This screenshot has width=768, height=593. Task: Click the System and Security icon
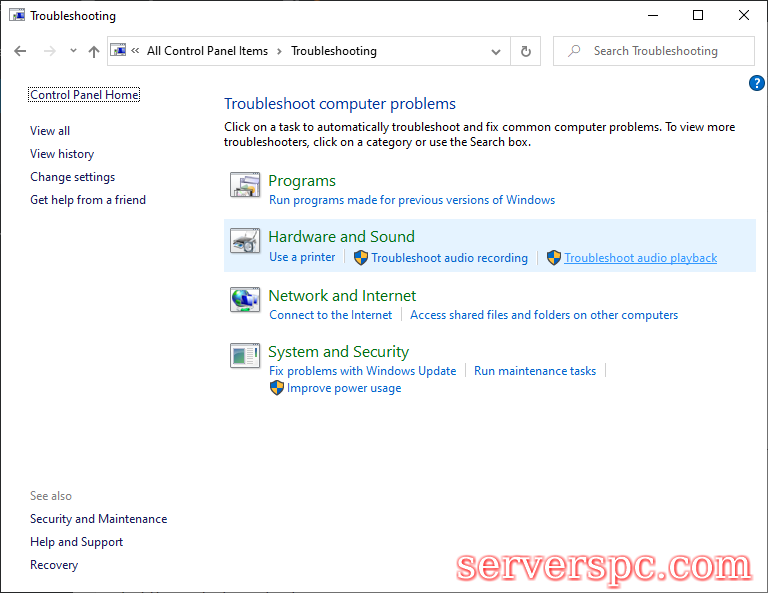245,356
